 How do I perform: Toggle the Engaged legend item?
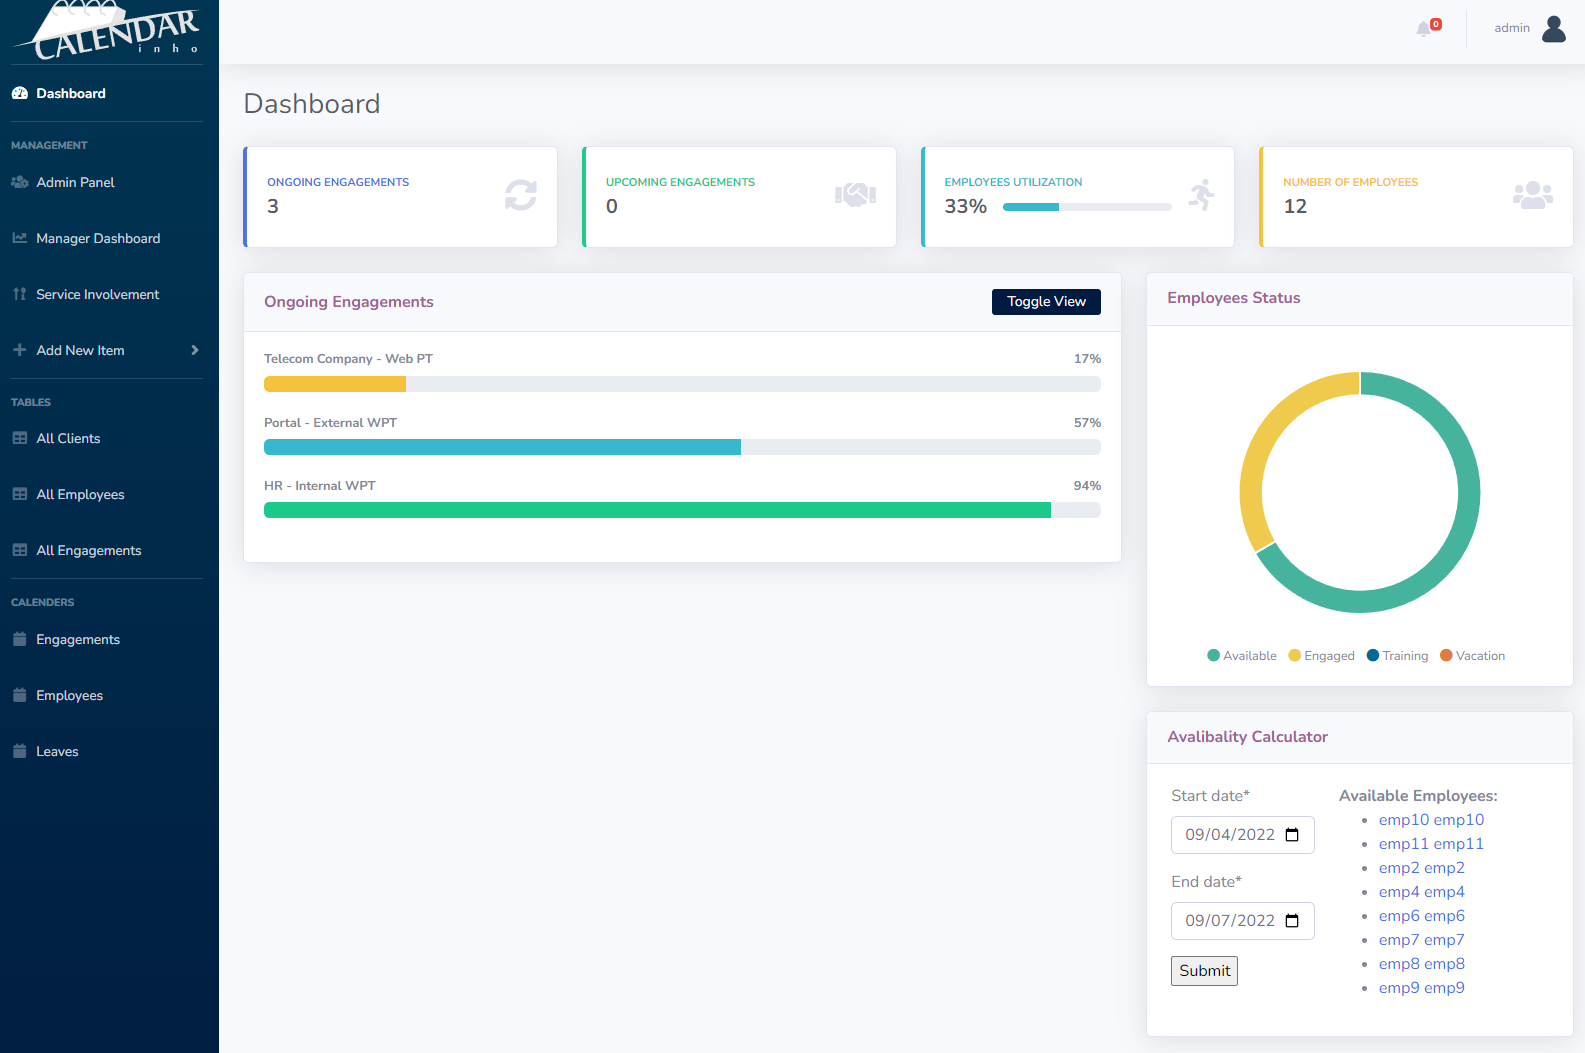(x=1321, y=656)
